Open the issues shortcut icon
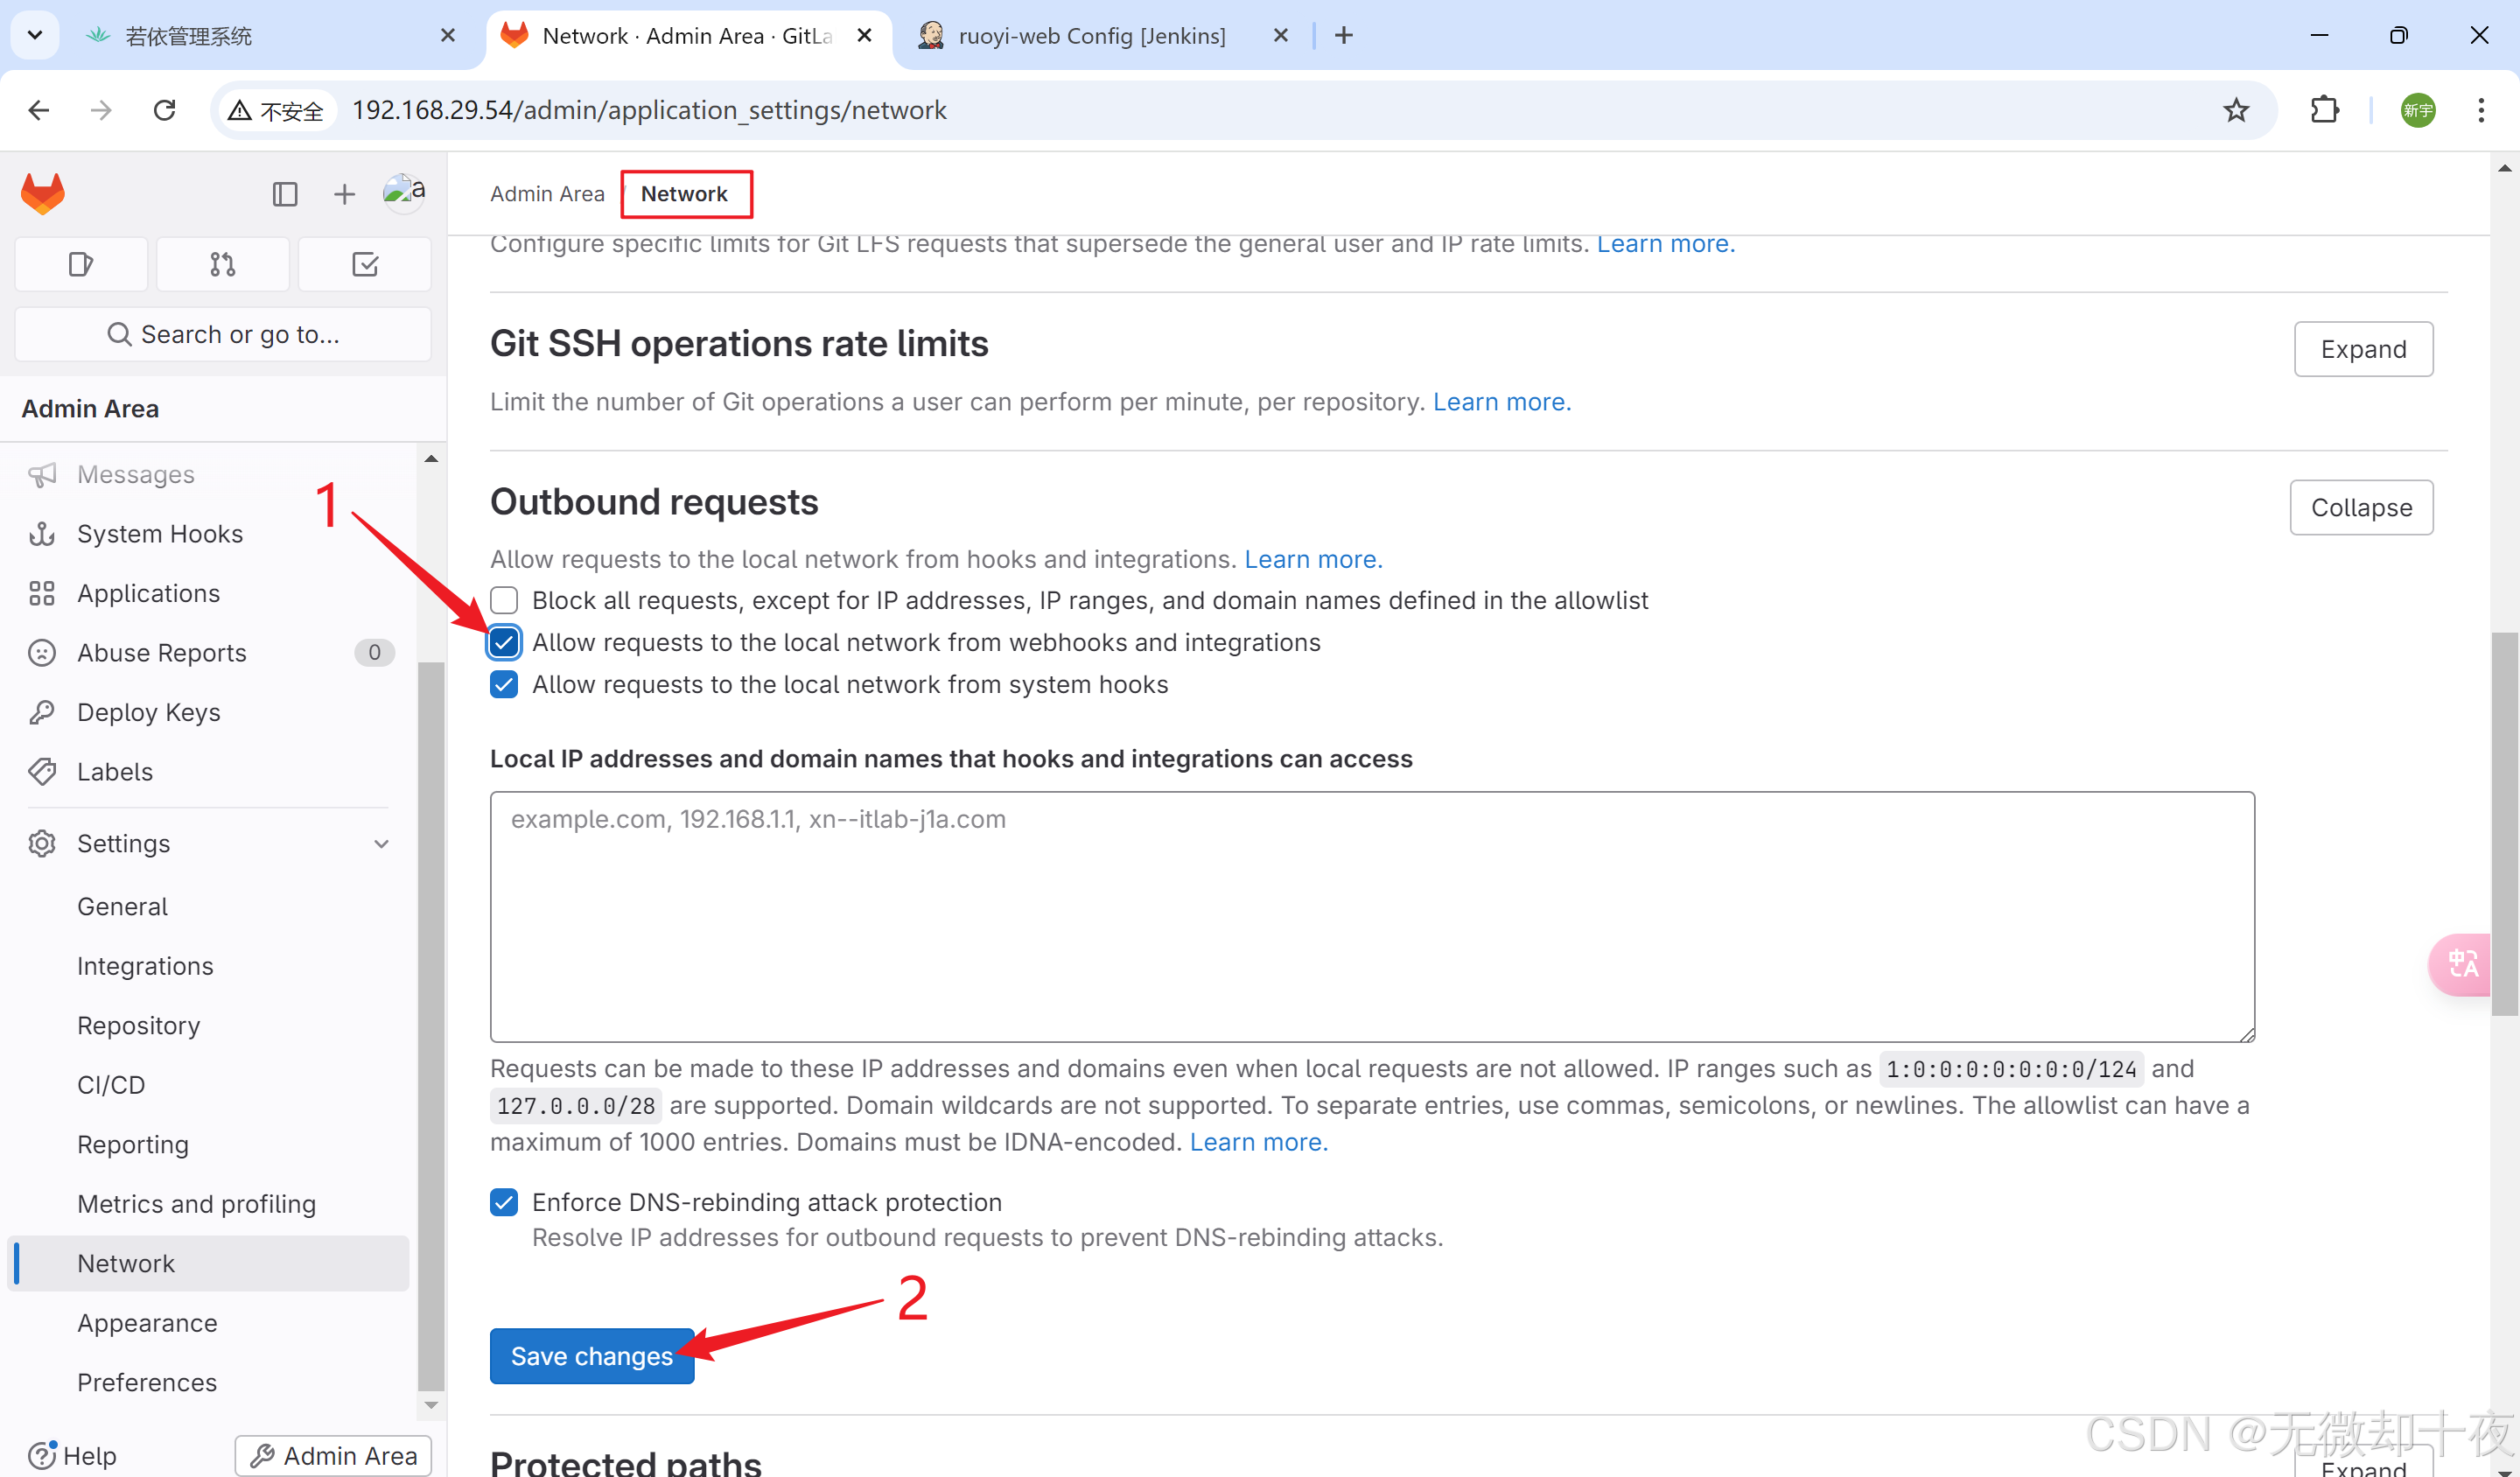 click(x=81, y=265)
